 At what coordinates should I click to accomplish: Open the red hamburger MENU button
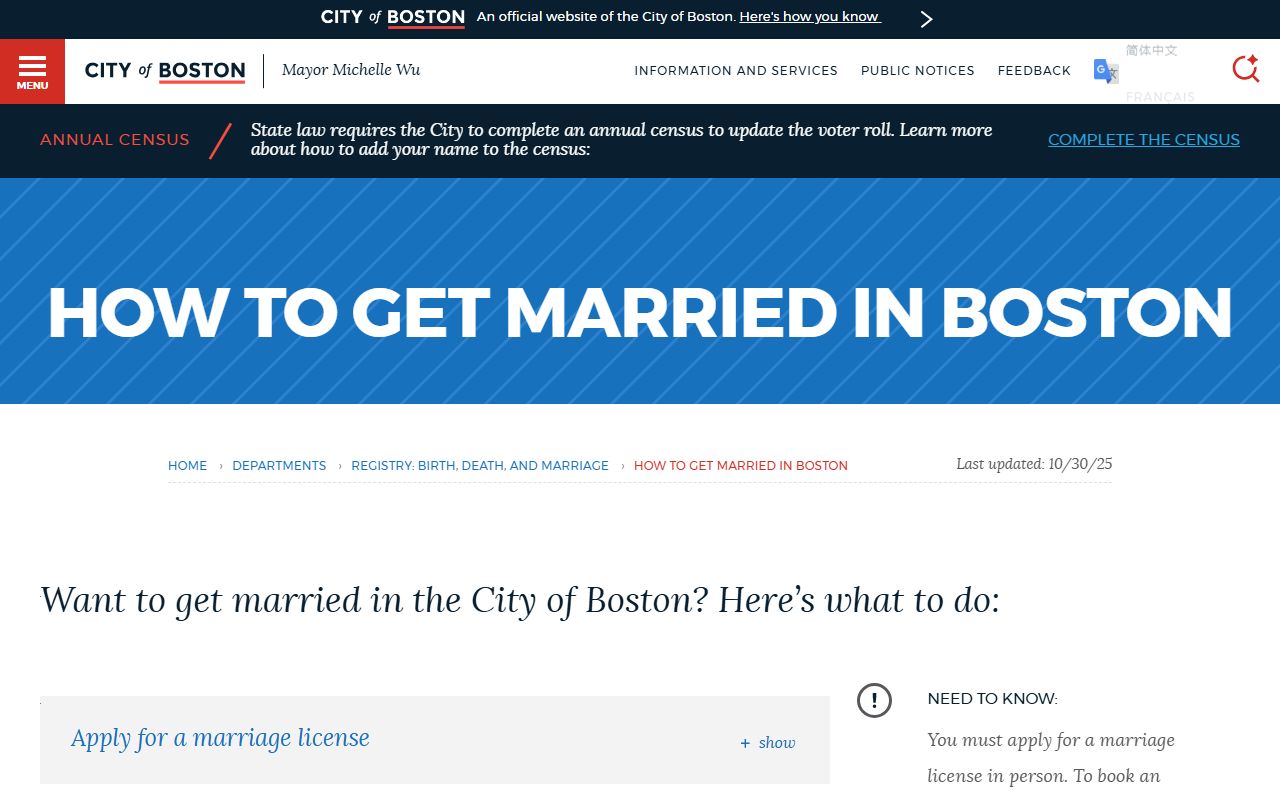point(32,71)
